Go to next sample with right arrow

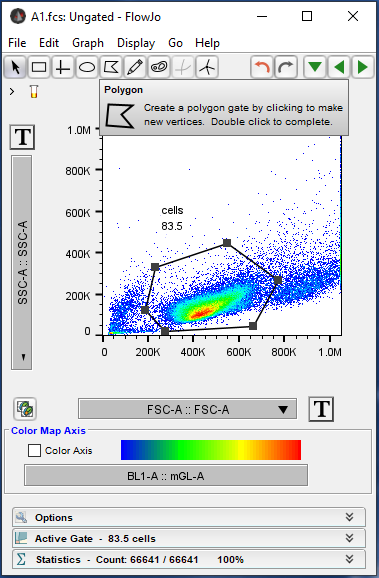(x=363, y=67)
